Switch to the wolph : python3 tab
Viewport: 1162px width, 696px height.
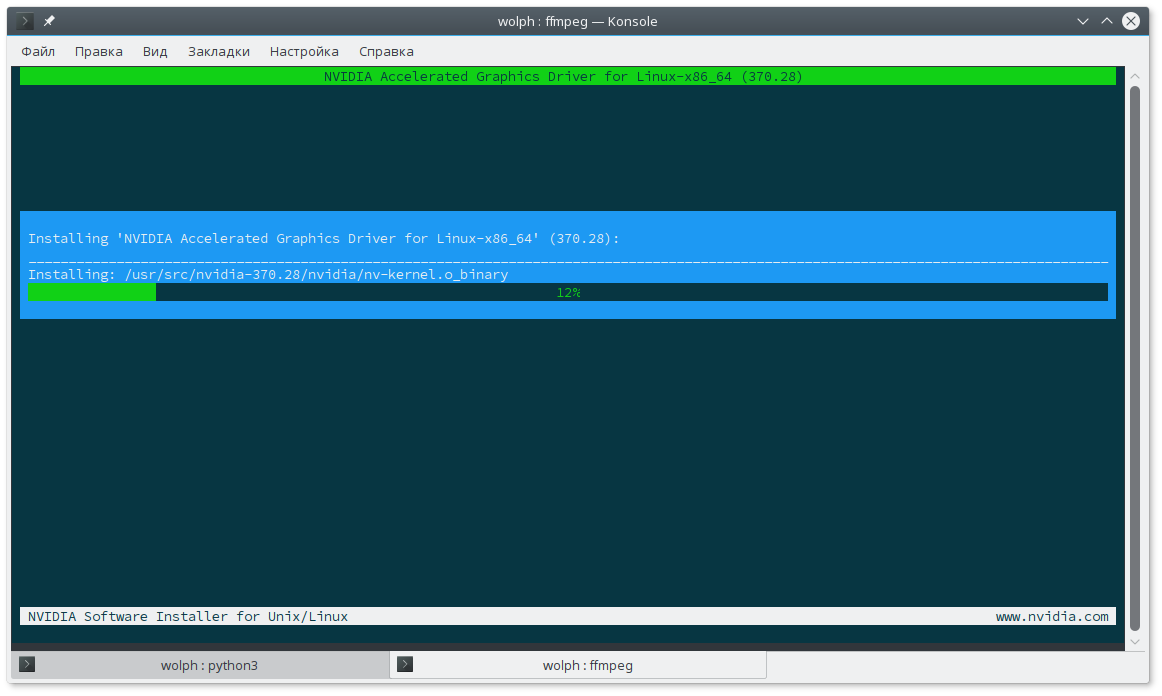201,665
